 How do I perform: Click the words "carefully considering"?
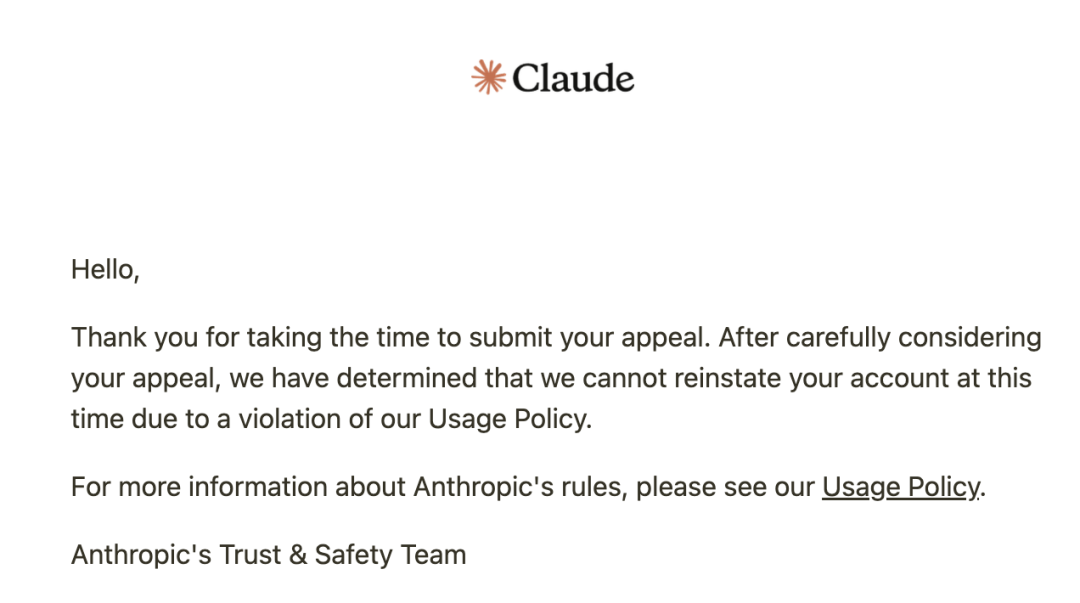(913, 338)
